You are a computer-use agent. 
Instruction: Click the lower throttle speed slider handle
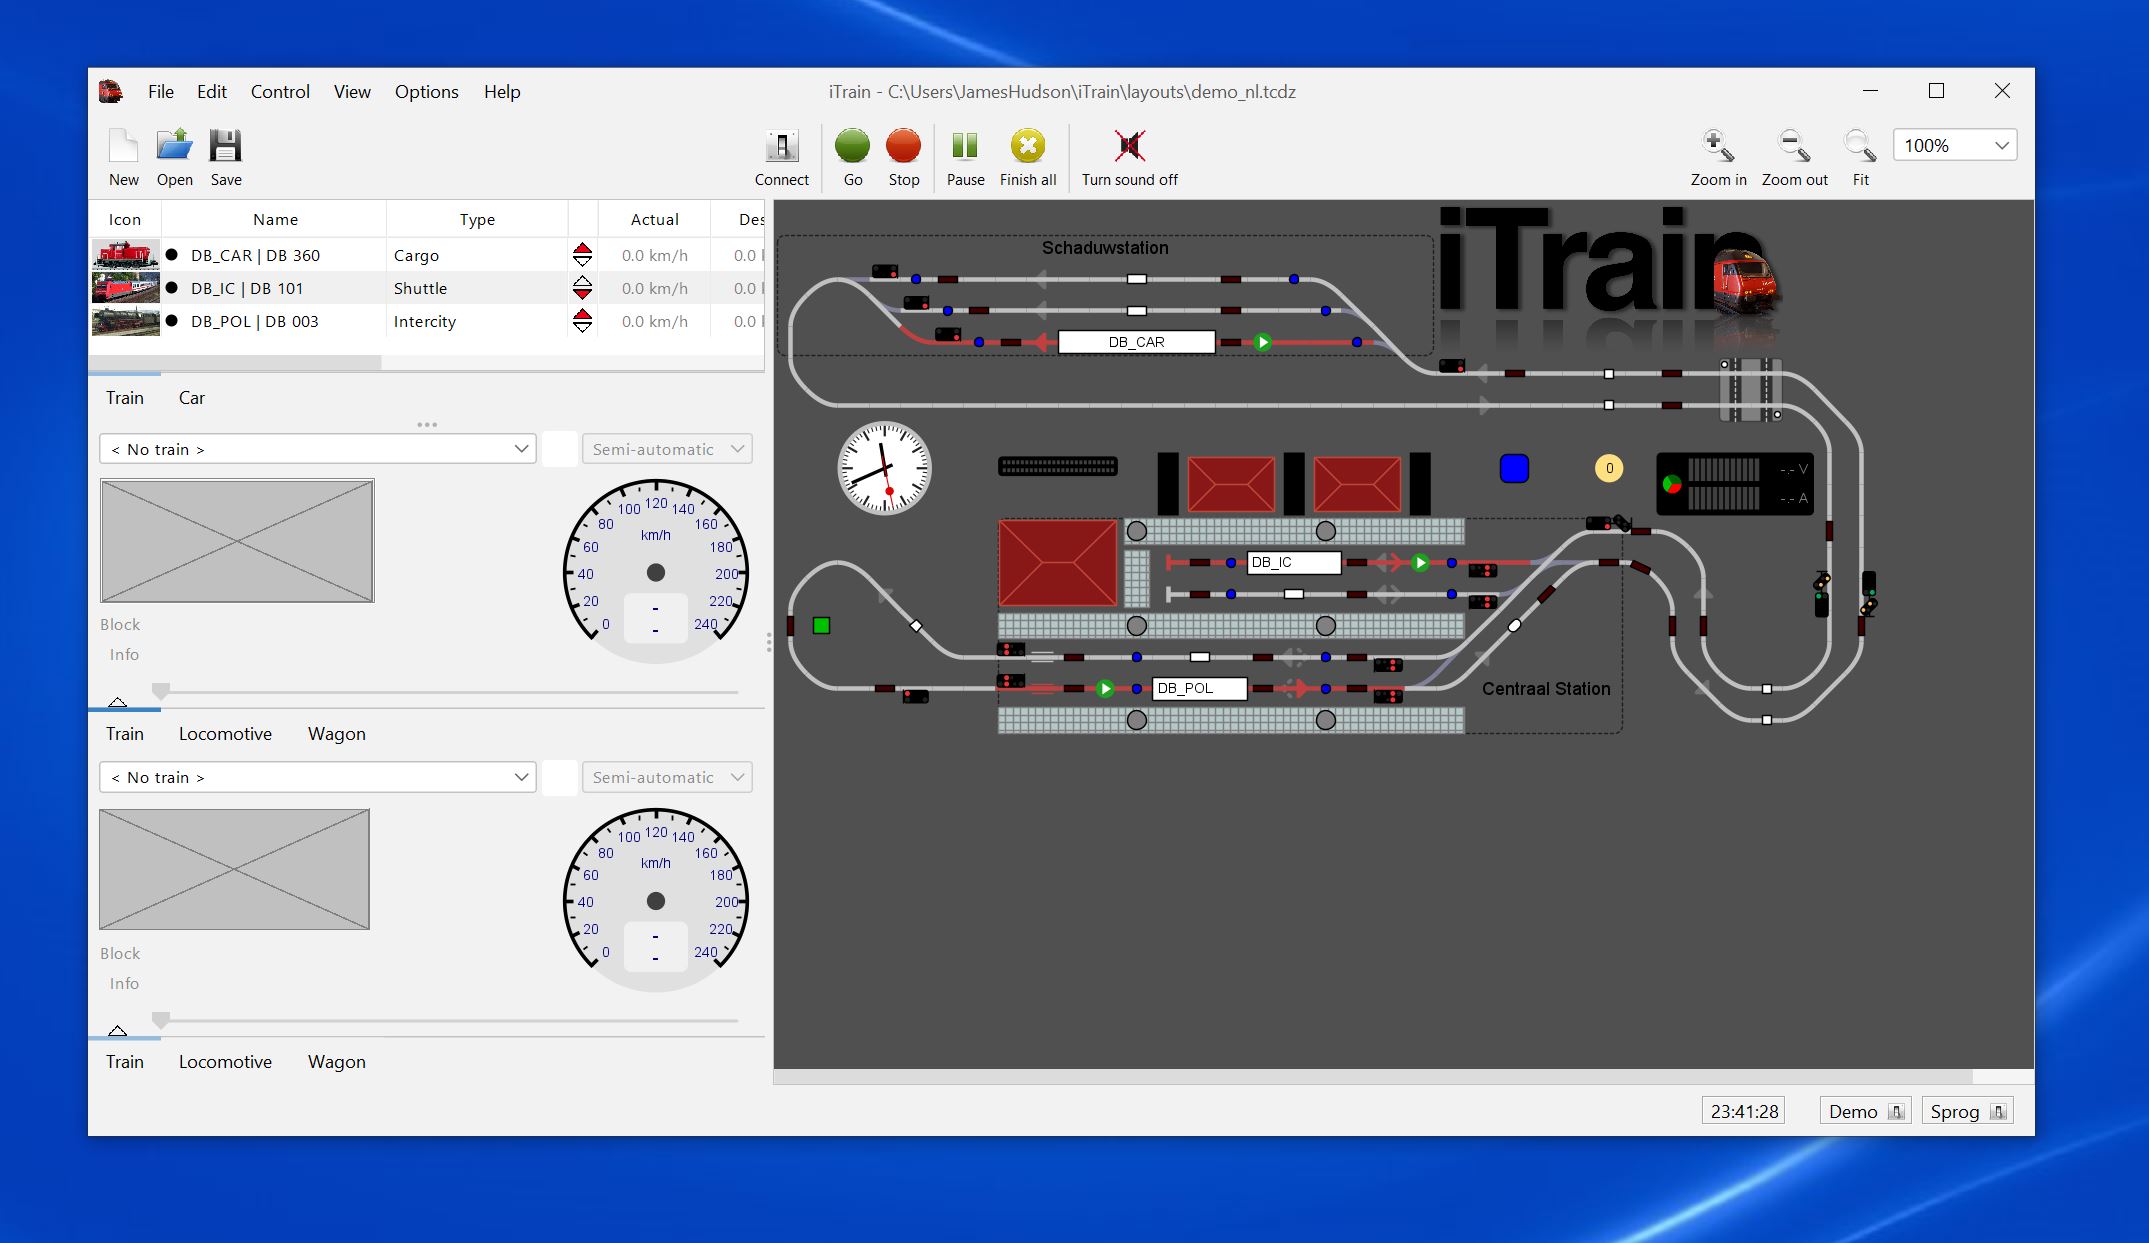[160, 1019]
